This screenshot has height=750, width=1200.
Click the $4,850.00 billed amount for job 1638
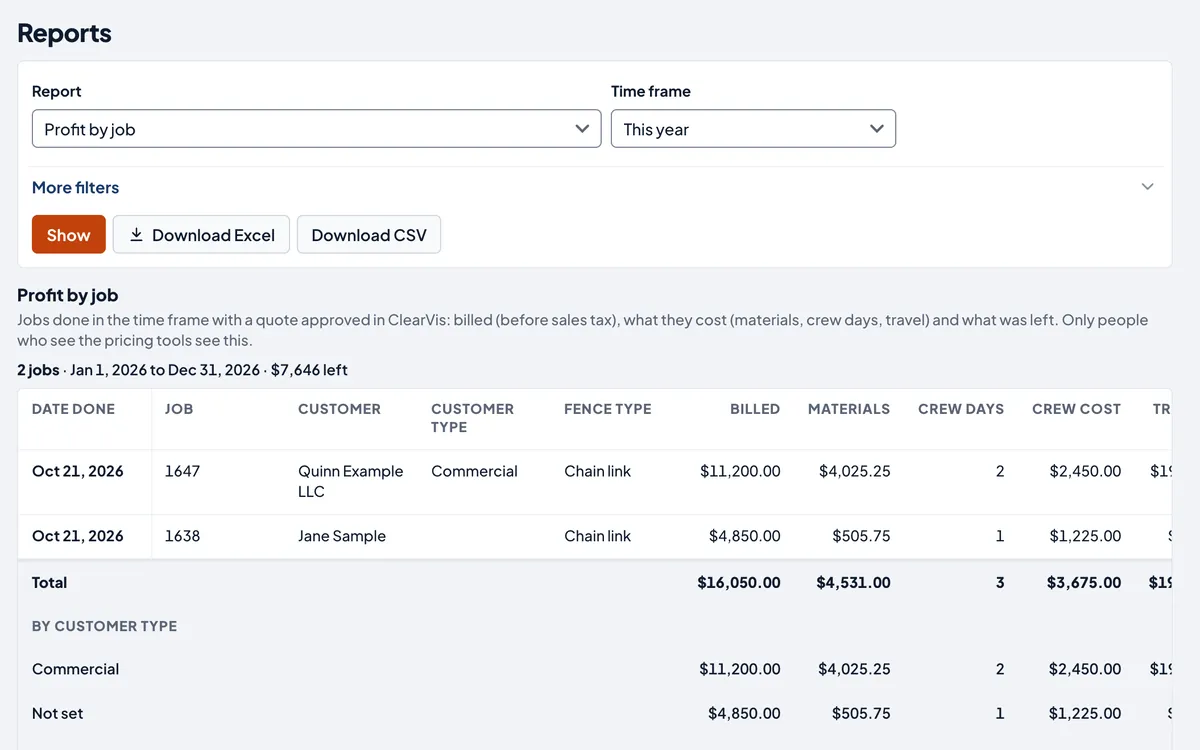tap(745, 536)
